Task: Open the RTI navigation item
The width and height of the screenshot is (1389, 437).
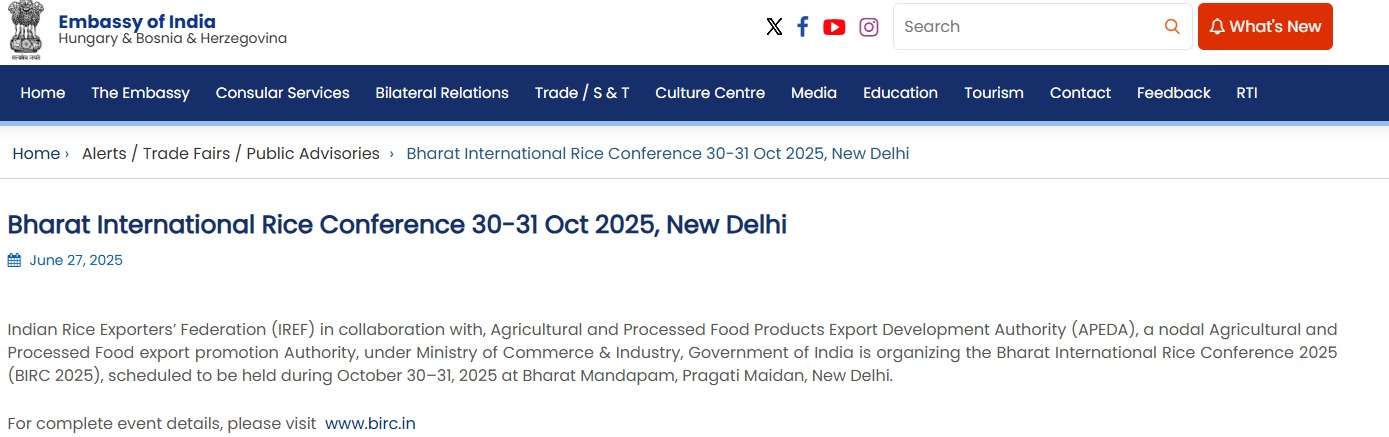Action: (1247, 93)
